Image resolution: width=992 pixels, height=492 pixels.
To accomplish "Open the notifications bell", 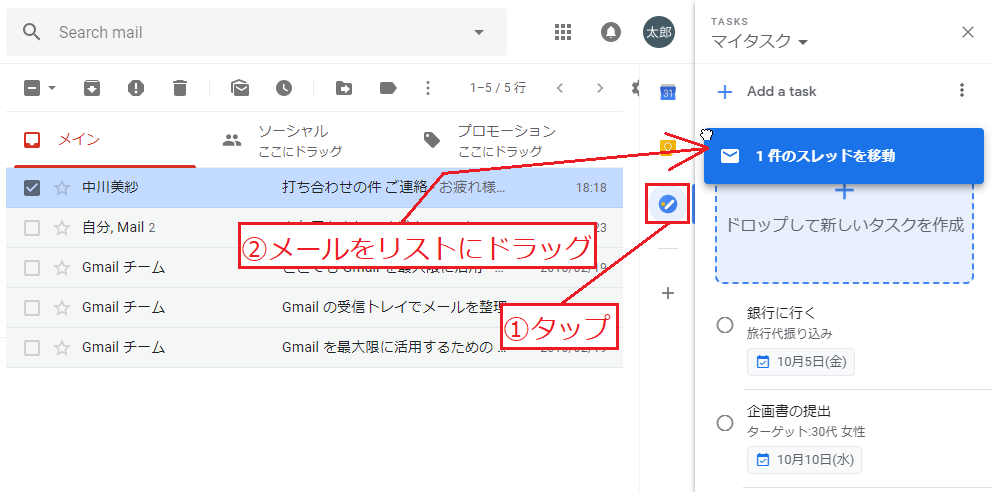I will click(611, 32).
